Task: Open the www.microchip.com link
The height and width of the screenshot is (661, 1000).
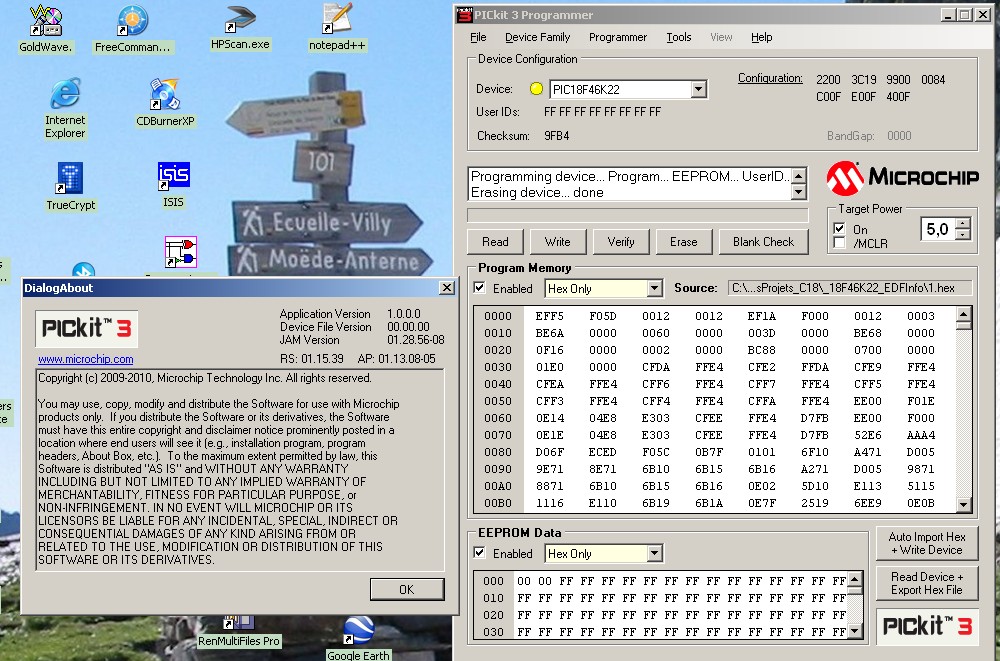Action: [x=85, y=359]
